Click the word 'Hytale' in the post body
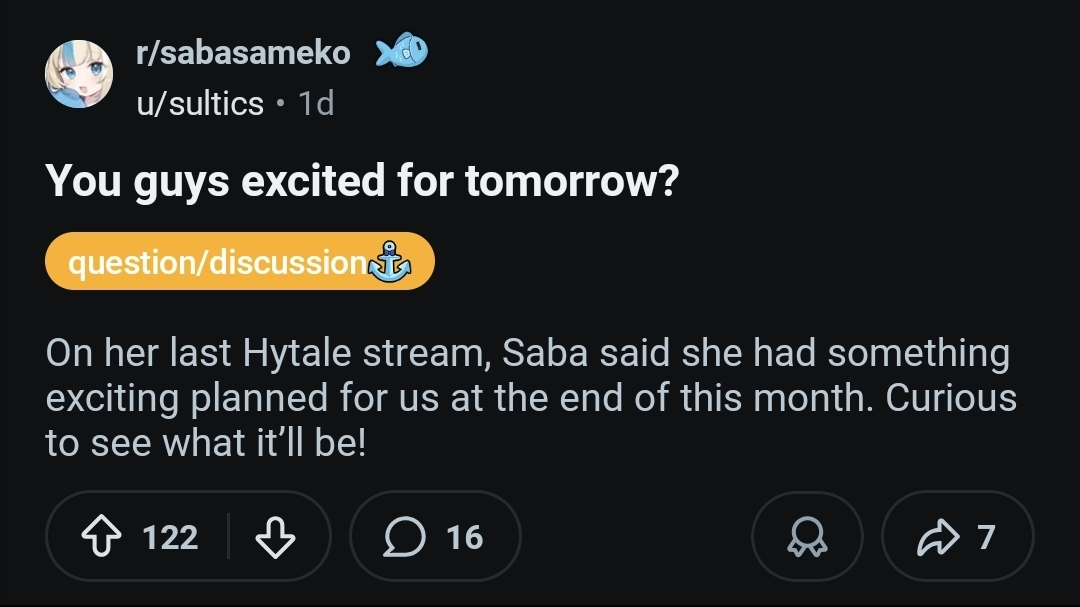1080x607 pixels. [293, 353]
